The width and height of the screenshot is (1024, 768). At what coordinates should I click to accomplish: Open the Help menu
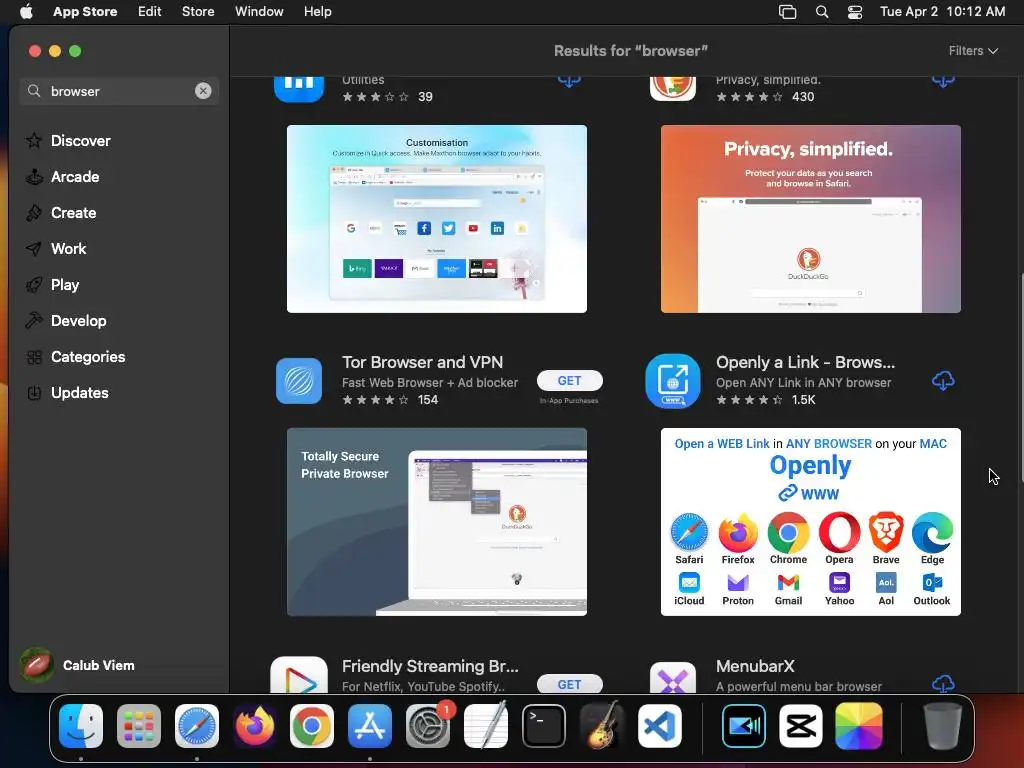[317, 11]
